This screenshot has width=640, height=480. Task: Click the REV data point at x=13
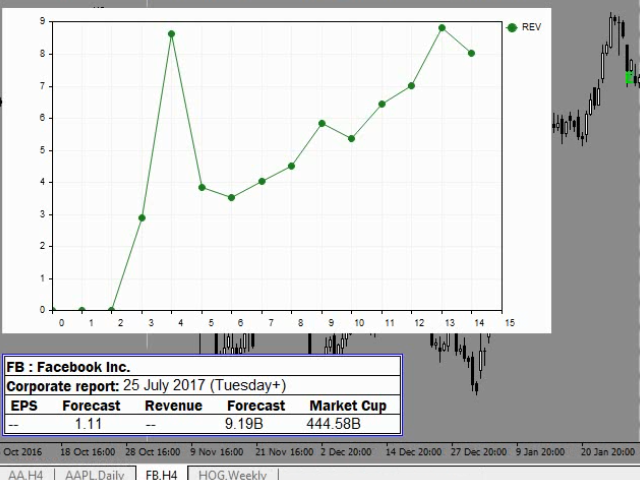pyautogui.click(x=442, y=28)
